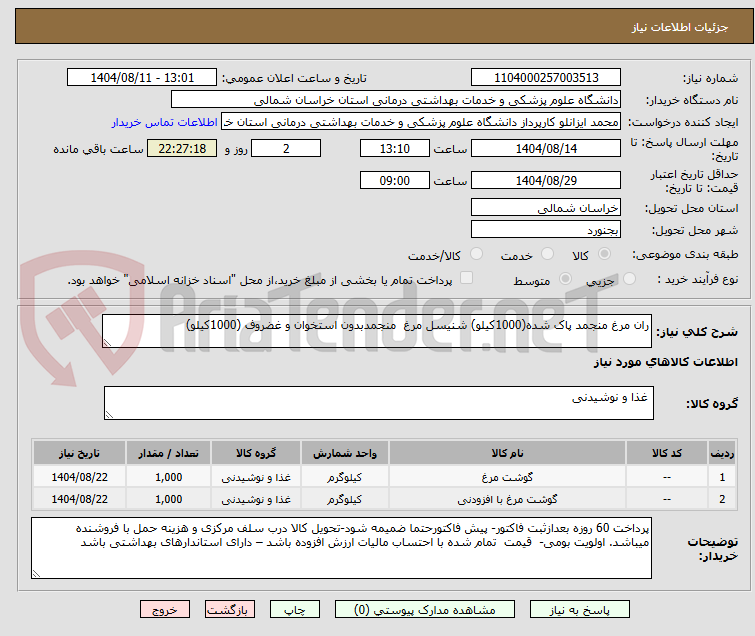This screenshot has width=755, height=636.
Task: Click the گوشت مرغ با افزودنی item cell
Action: pyautogui.click(x=507, y=499)
